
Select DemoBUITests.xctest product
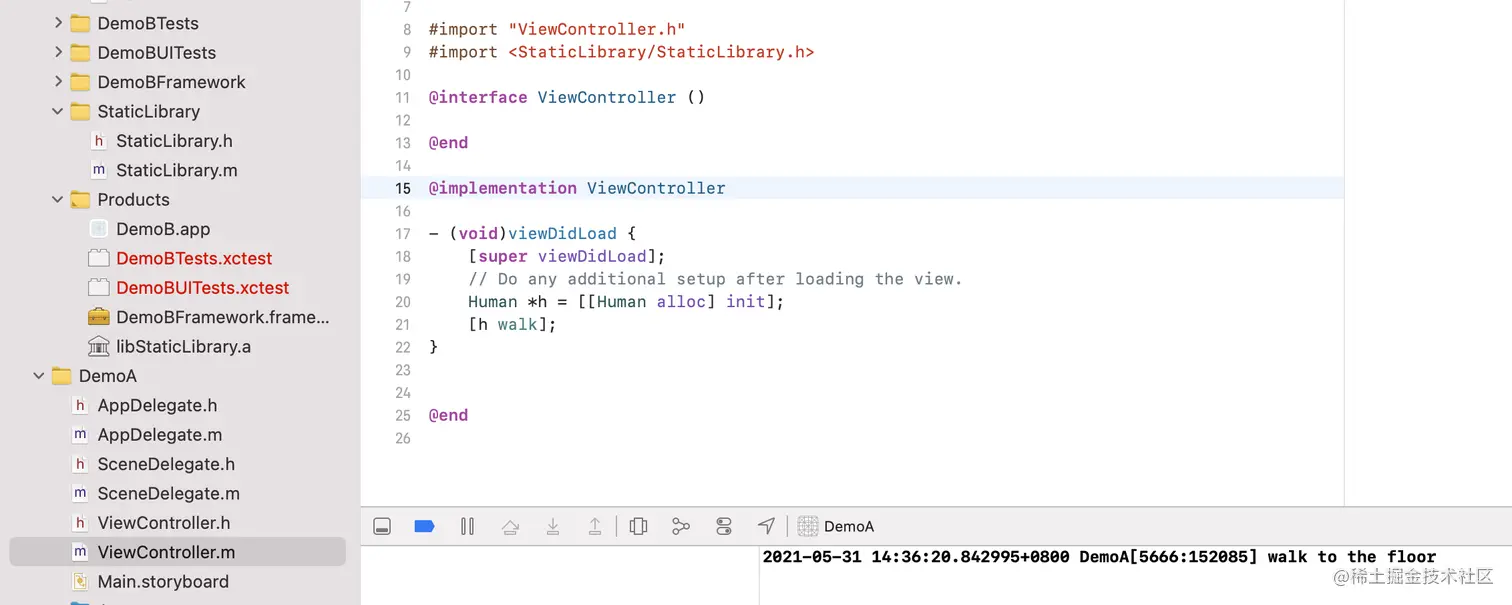pyautogui.click(x=202, y=288)
